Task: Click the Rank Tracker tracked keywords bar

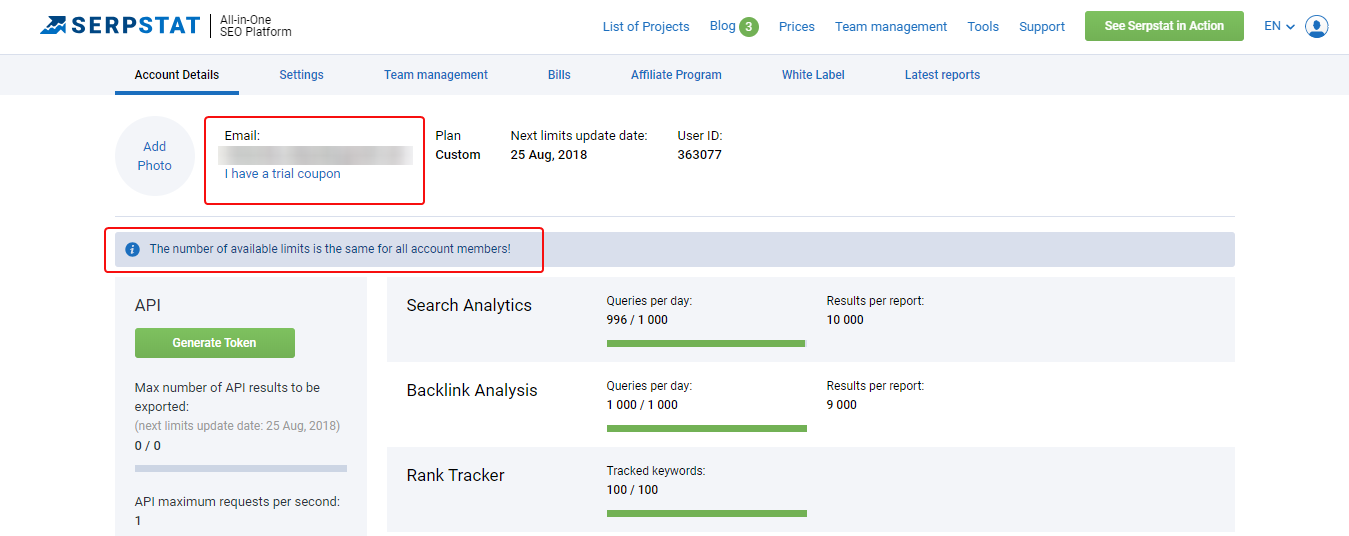Action: point(707,513)
